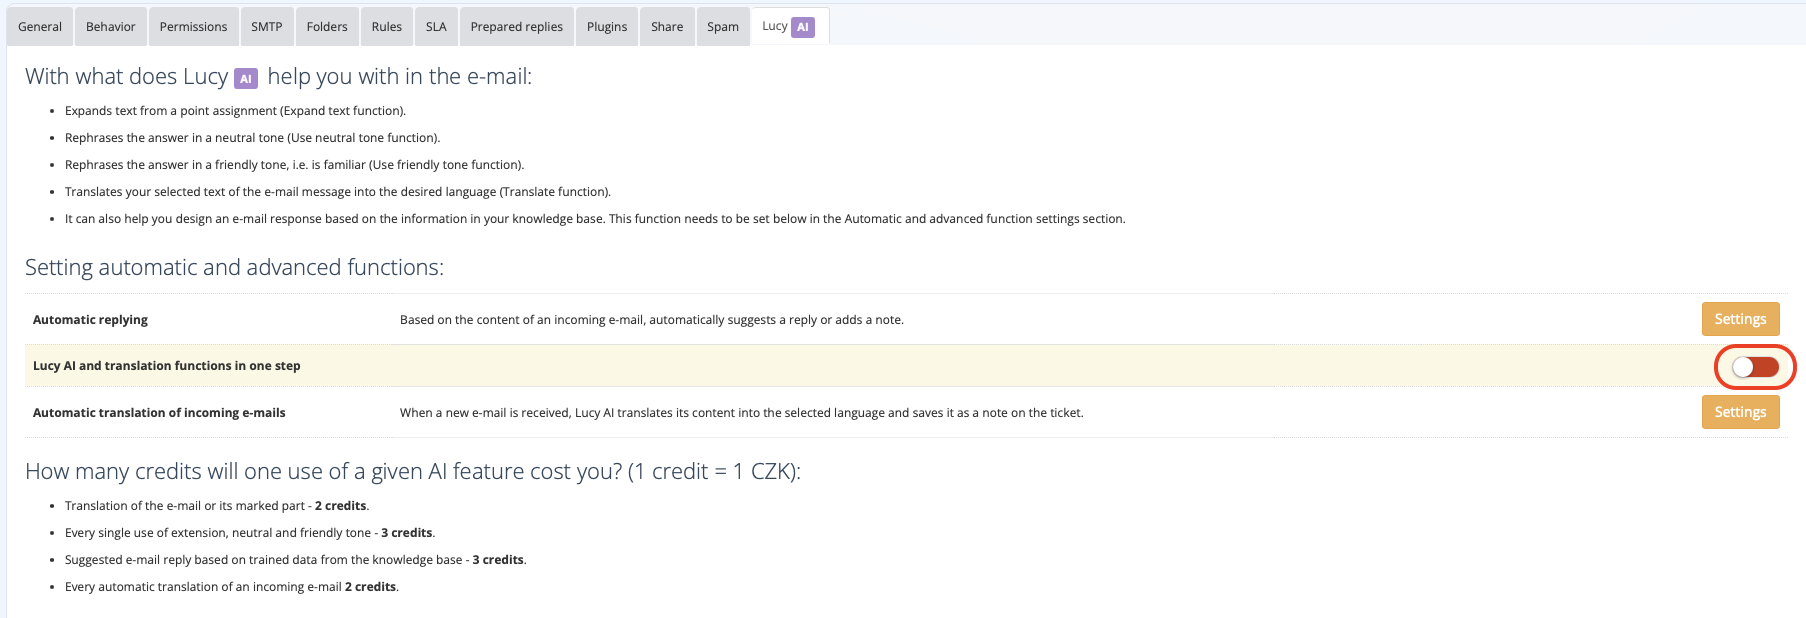Open the Spam tab

click(723, 27)
